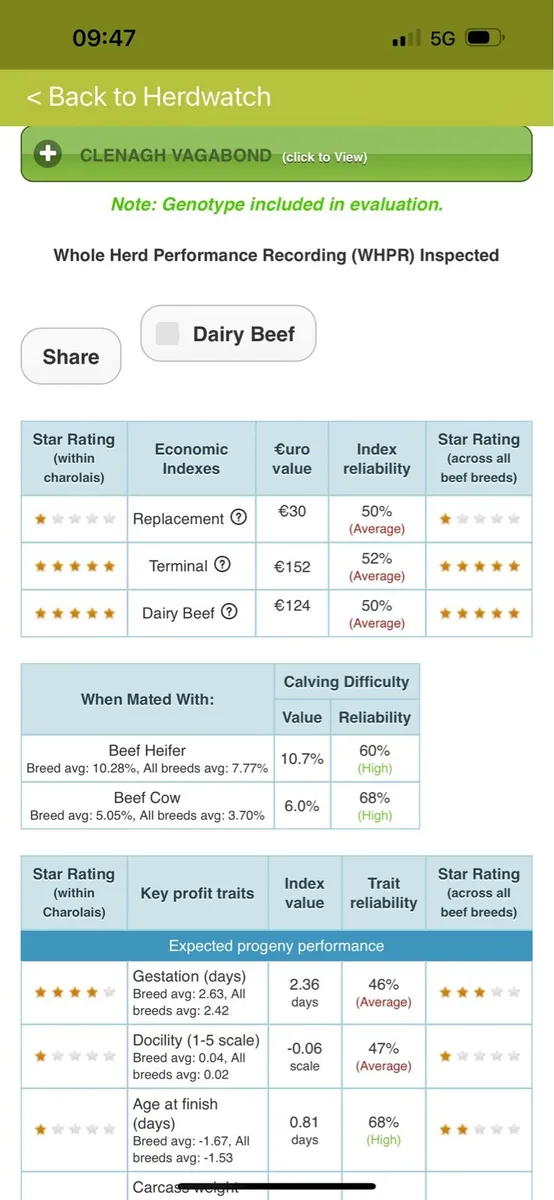Tap Gestation within-Charolais four-star rating

pos(74,993)
